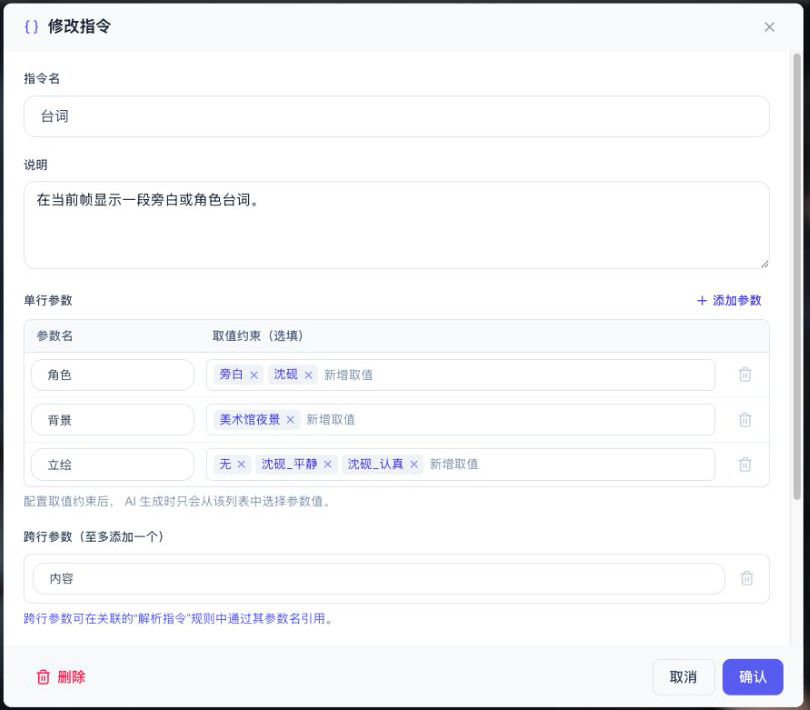
Task: Click the 配置取值约束后 helper text
Action: (177, 501)
